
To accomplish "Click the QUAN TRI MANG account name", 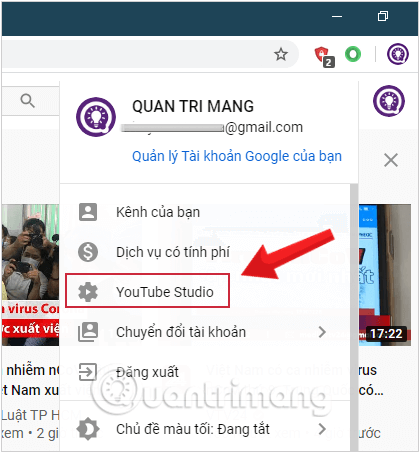I will 193,106.
